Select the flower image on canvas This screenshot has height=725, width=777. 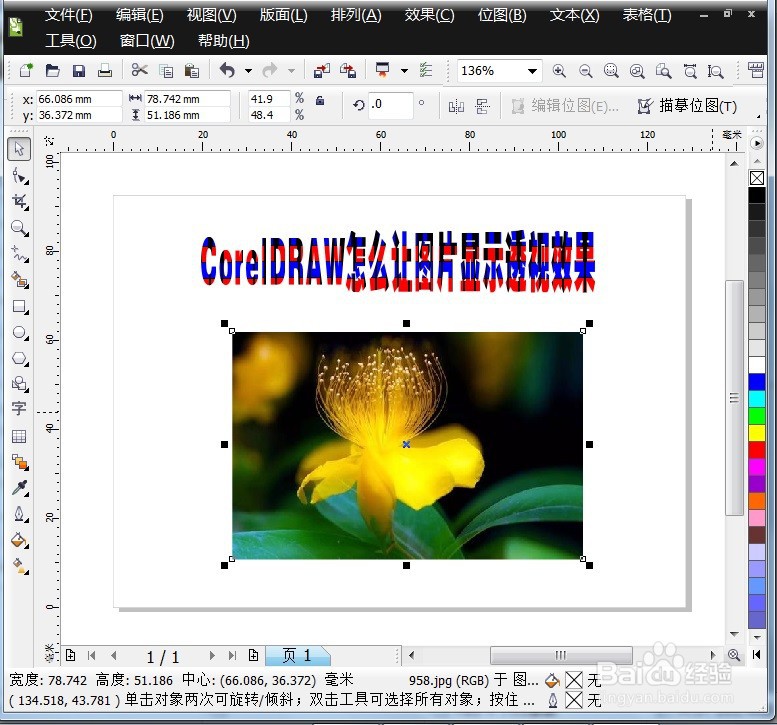click(x=407, y=445)
